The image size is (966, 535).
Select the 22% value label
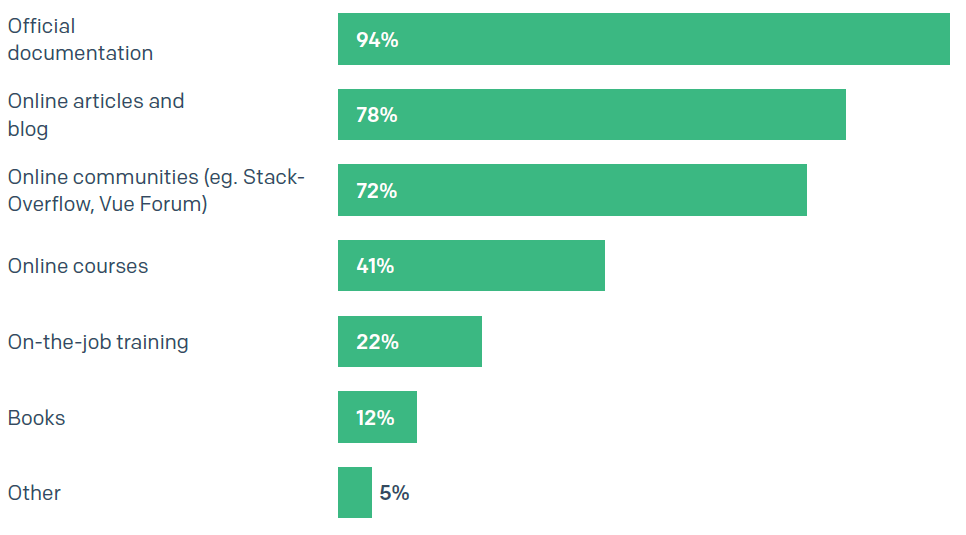377,342
